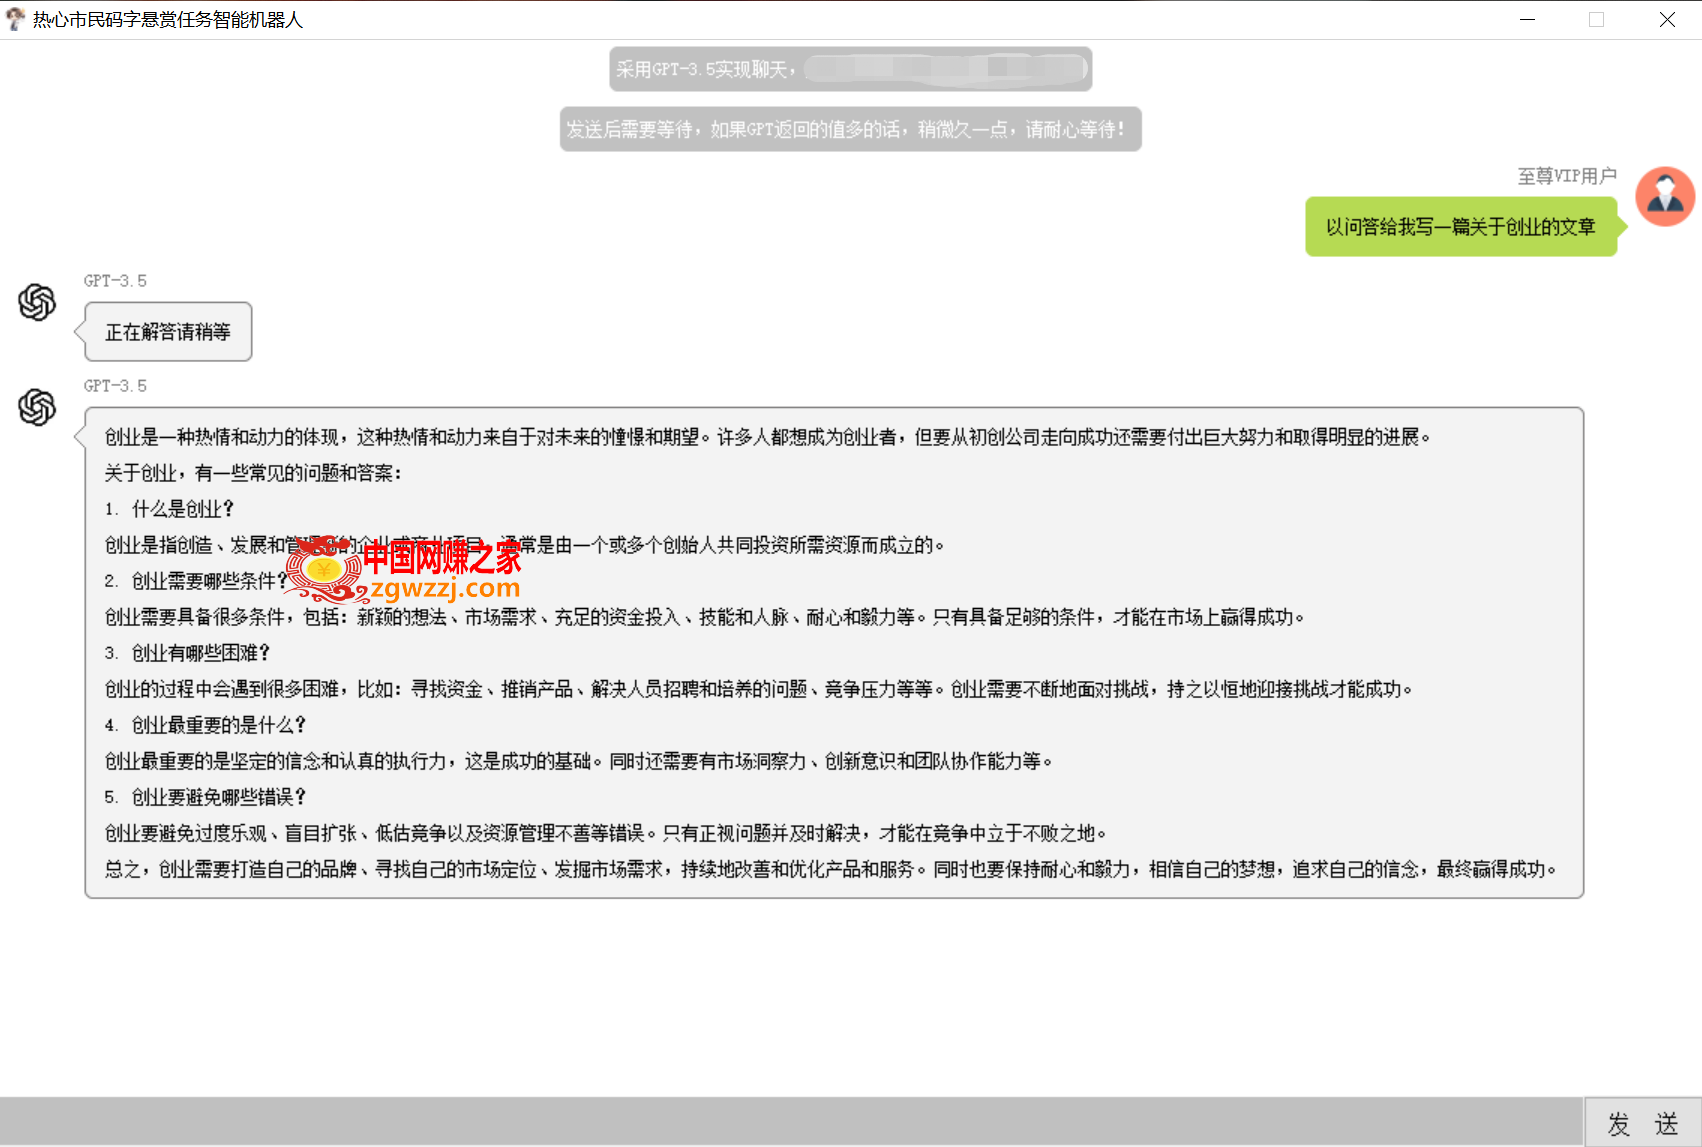Image resolution: width=1702 pixels, height=1147 pixels.
Task: Minimize the chat robot window
Action: pos(1527,19)
